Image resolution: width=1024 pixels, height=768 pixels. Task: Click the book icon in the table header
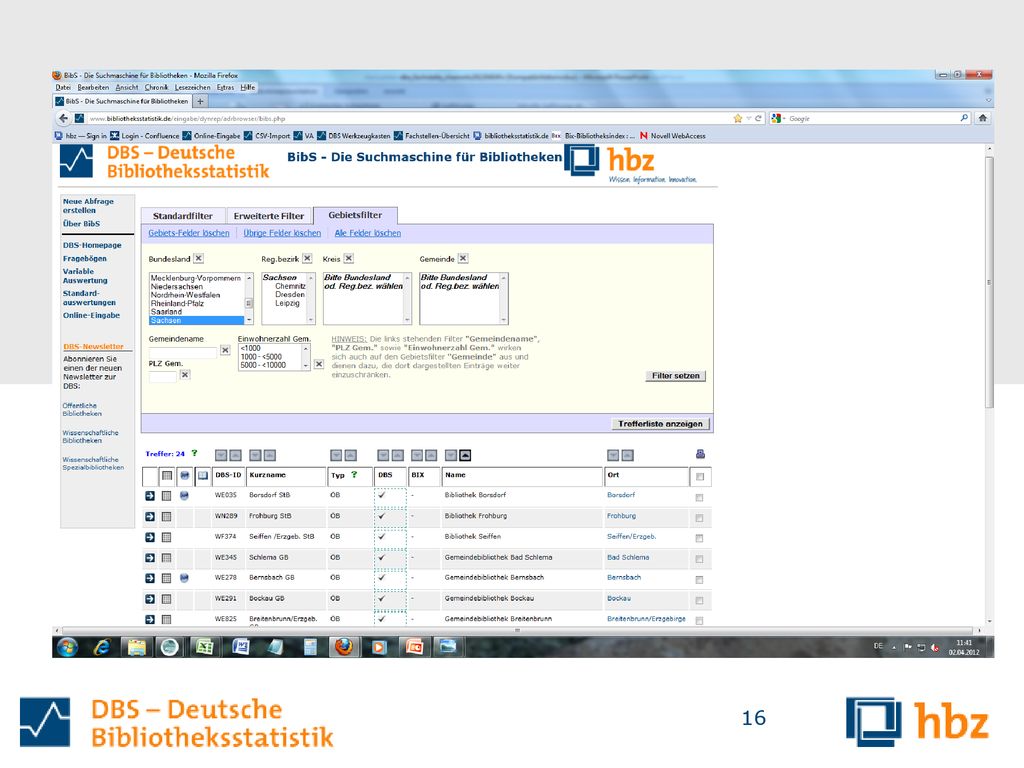[x=203, y=475]
